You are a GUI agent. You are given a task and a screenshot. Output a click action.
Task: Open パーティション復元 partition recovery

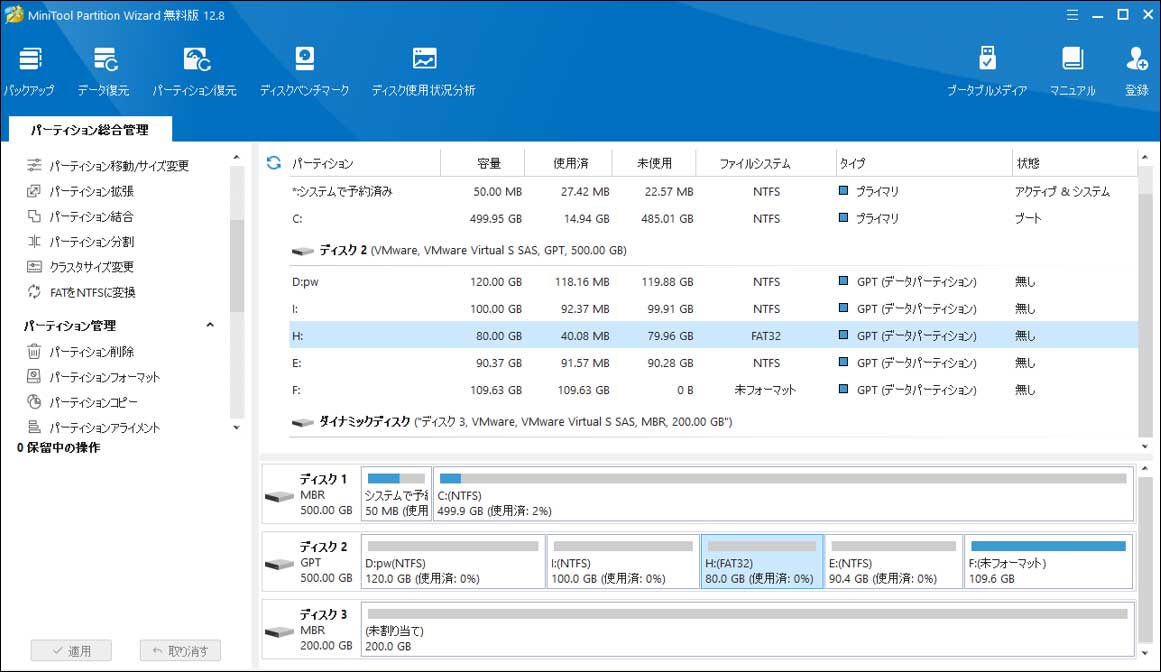[195, 71]
